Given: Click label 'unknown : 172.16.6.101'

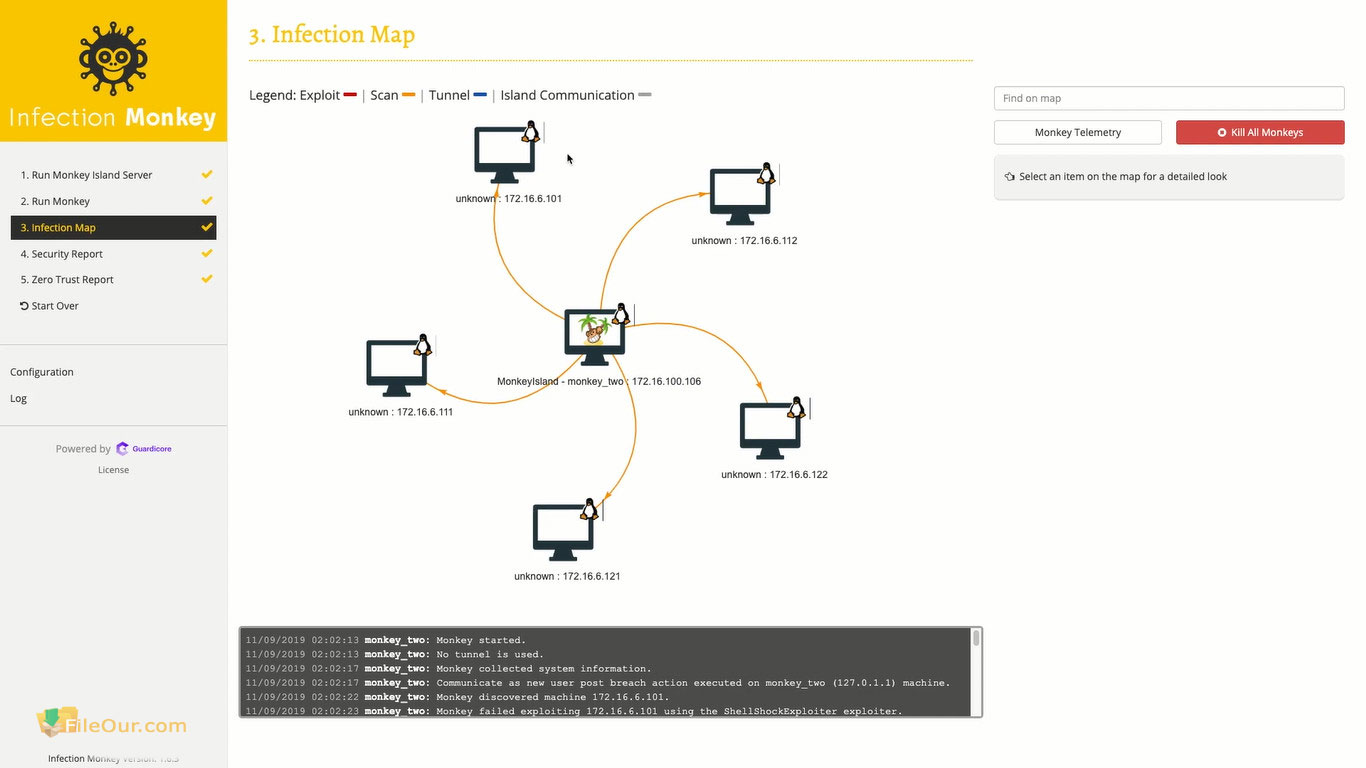Looking at the screenshot, I should [x=509, y=199].
